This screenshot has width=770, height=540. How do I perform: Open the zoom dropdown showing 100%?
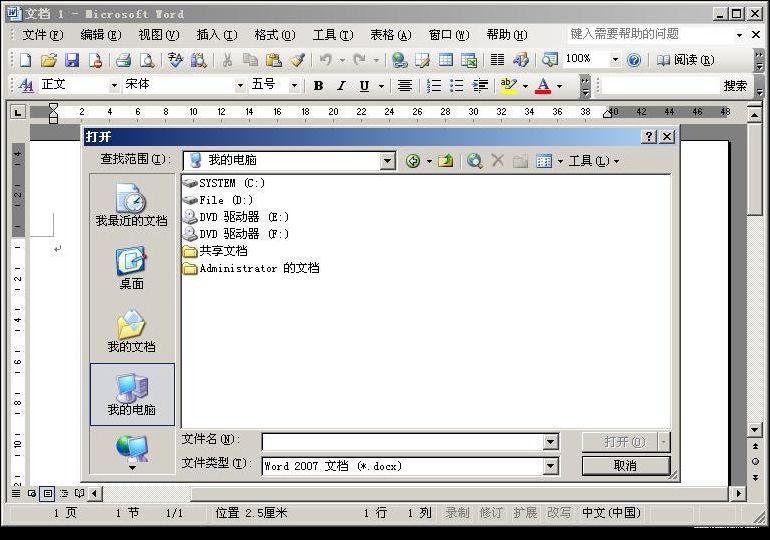pos(615,60)
